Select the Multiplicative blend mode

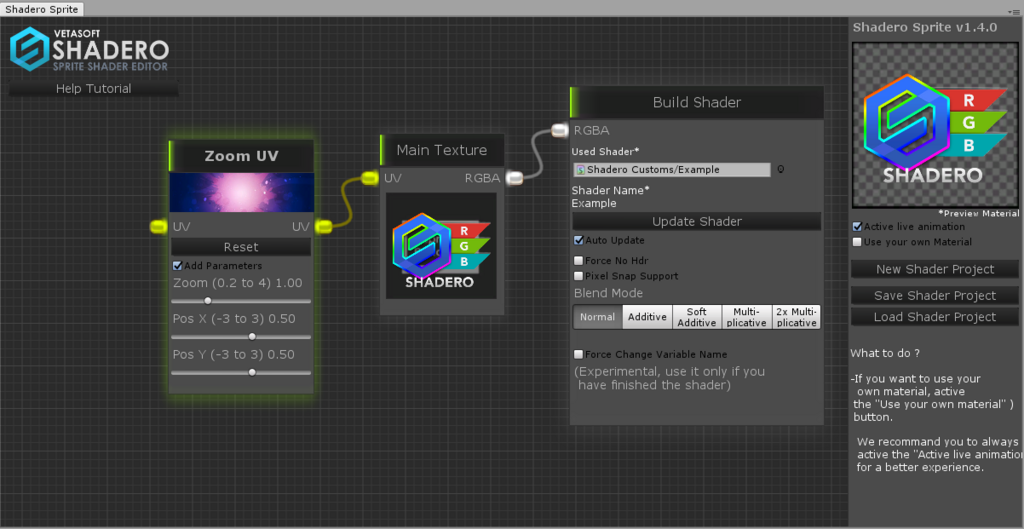click(x=746, y=317)
